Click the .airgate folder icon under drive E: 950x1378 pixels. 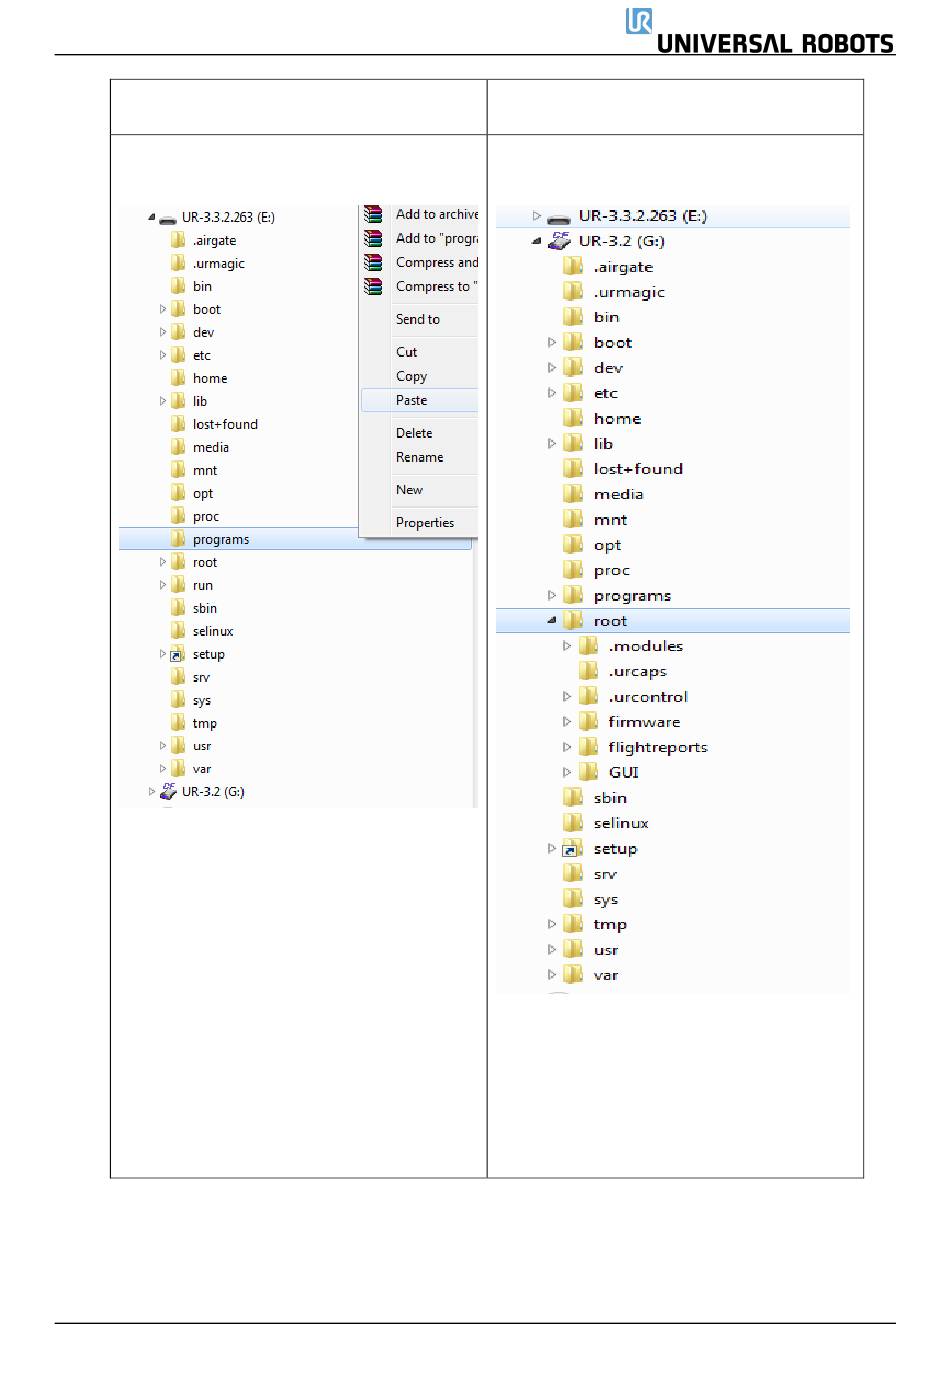(x=178, y=240)
